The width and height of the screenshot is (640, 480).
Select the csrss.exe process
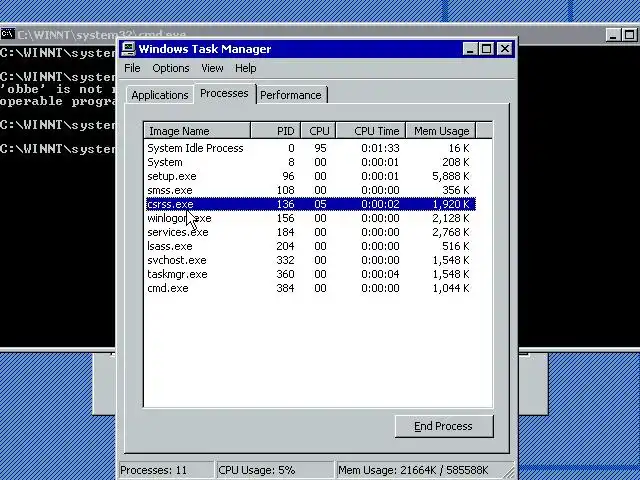(311, 204)
